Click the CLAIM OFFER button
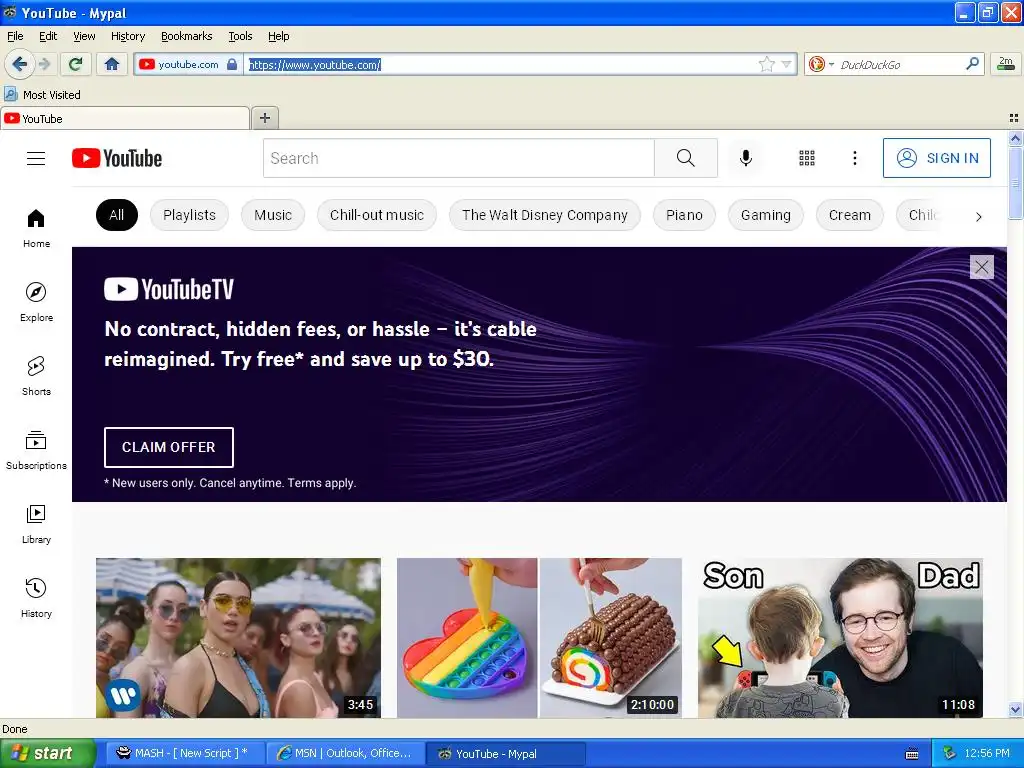The width and height of the screenshot is (1024, 768). click(x=168, y=447)
